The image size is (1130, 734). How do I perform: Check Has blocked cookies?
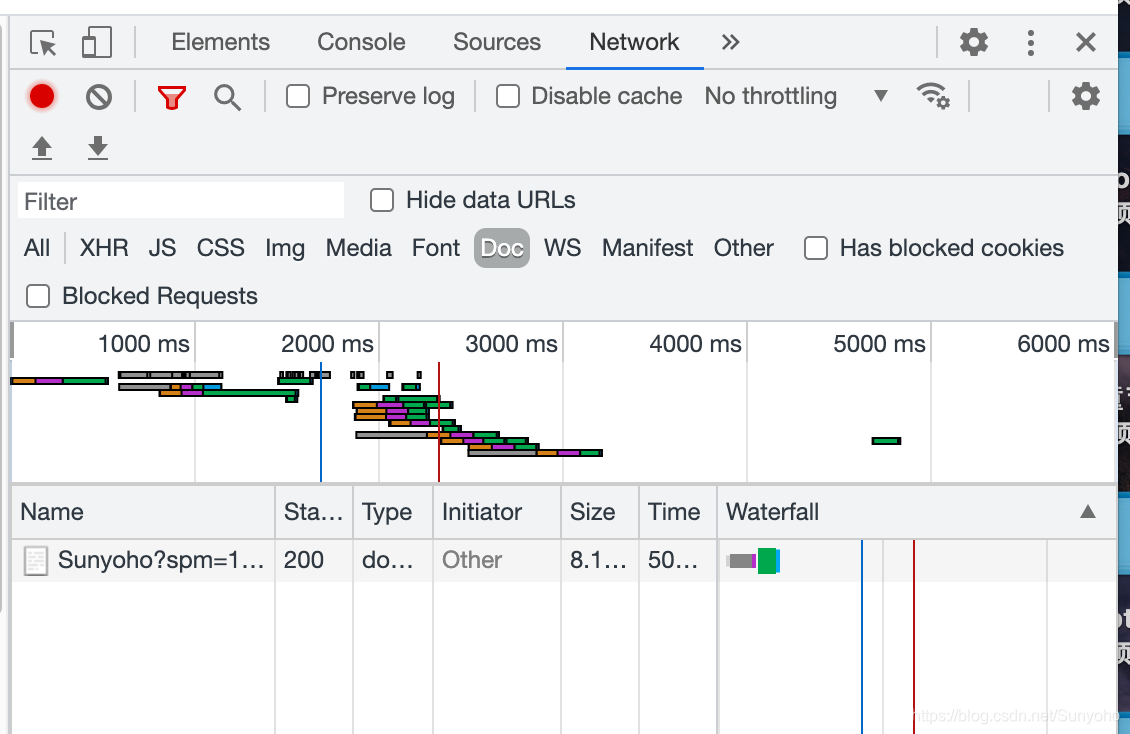(815, 248)
